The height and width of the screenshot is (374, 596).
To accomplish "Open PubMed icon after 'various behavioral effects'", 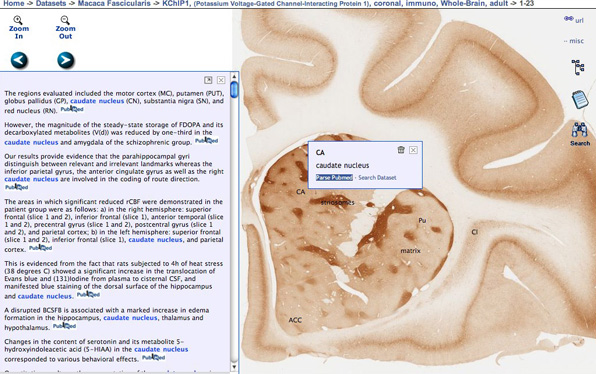I will coord(153,358).
